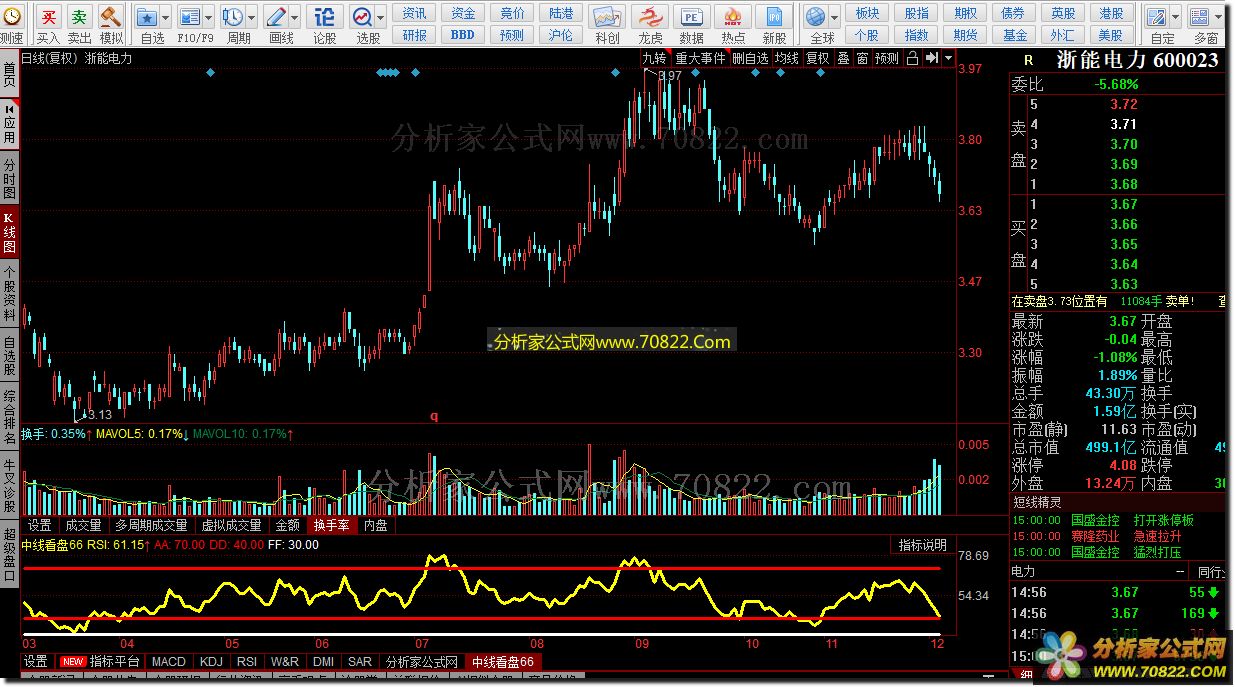Open the 新股 IPO icon
Image resolution: width=1235 pixels, height=687 pixels.
pos(774,17)
